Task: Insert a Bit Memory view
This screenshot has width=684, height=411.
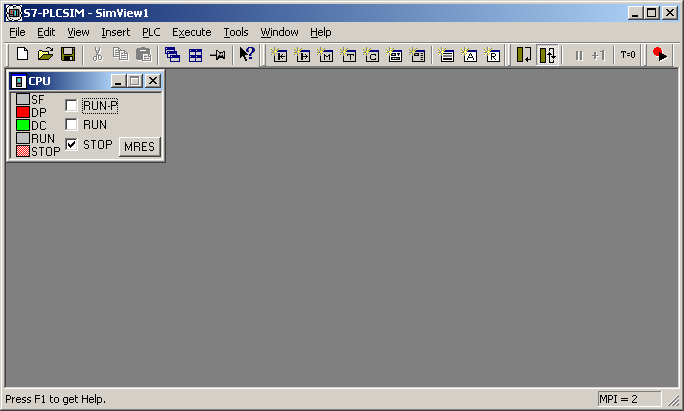Action: pyautogui.click(x=325, y=55)
